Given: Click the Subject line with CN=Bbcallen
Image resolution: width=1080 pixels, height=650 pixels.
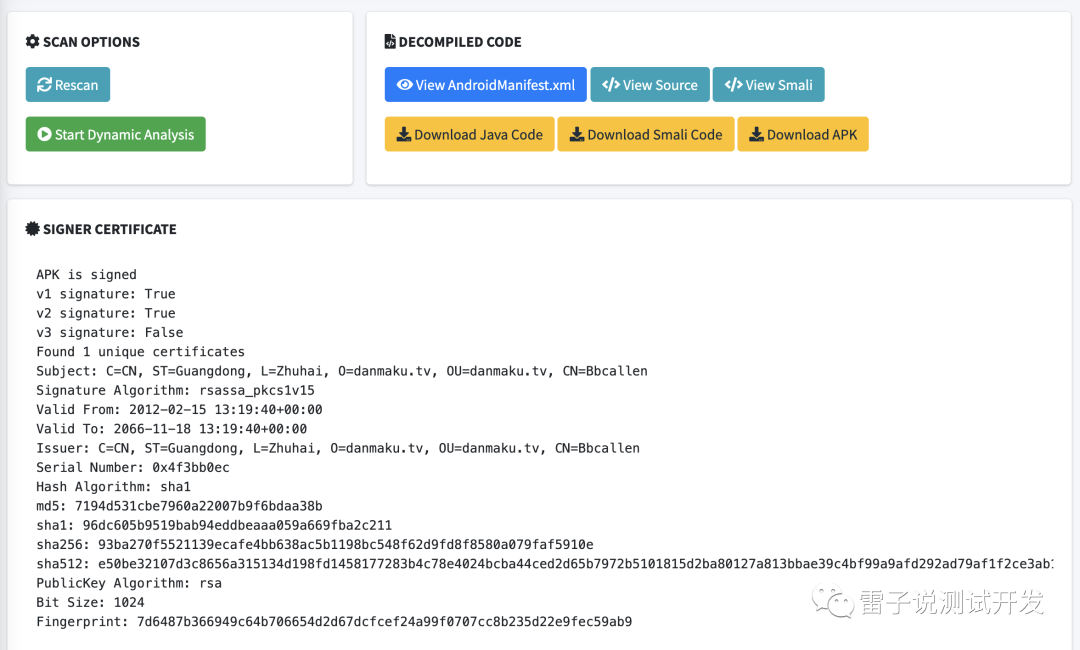Looking at the screenshot, I should coord(342,371).
